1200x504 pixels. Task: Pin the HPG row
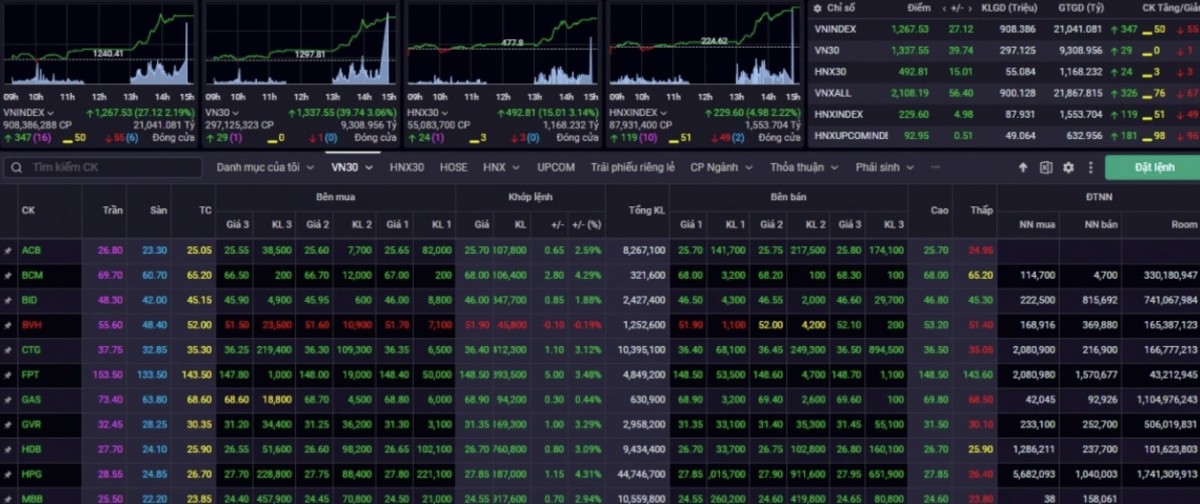(8, 474)
